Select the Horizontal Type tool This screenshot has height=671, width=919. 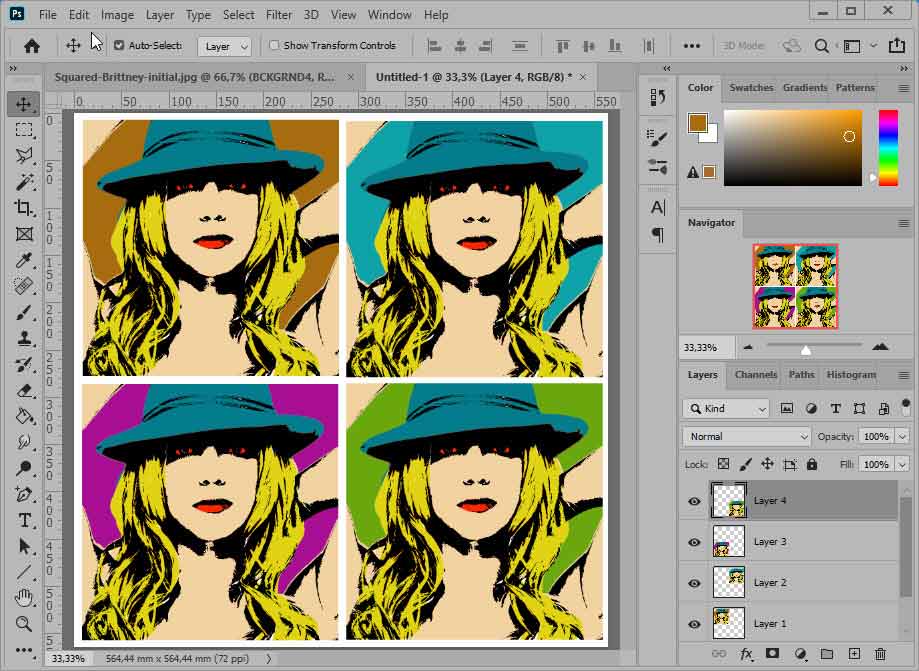click(23, 520)
